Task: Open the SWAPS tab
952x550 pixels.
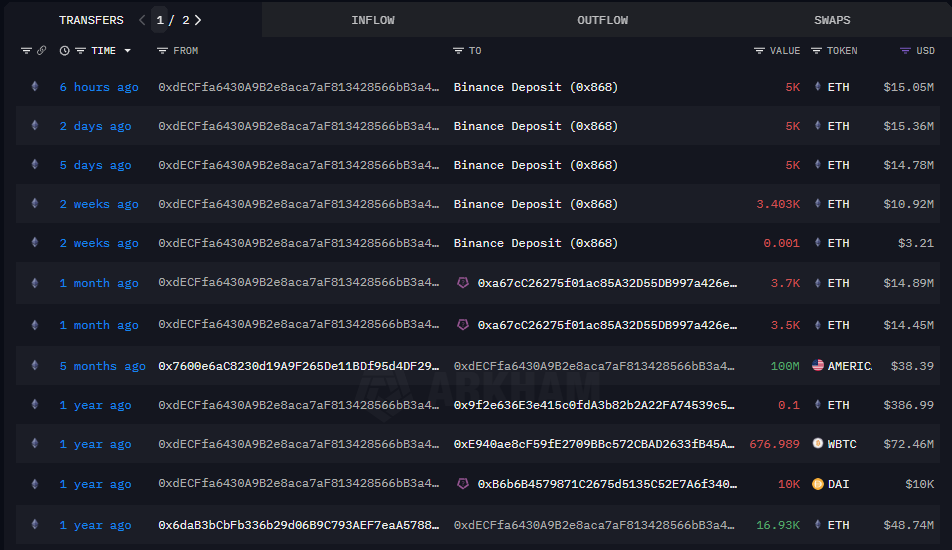Action: click(832, 20)
